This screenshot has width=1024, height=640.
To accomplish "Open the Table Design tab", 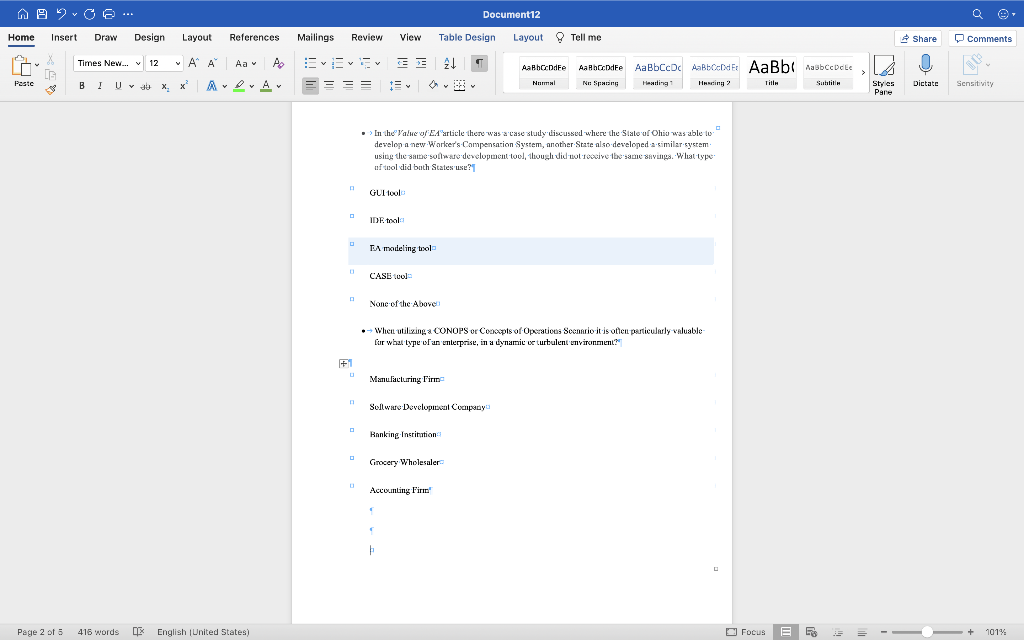I will pyautogui.click(x=466, y=37).
